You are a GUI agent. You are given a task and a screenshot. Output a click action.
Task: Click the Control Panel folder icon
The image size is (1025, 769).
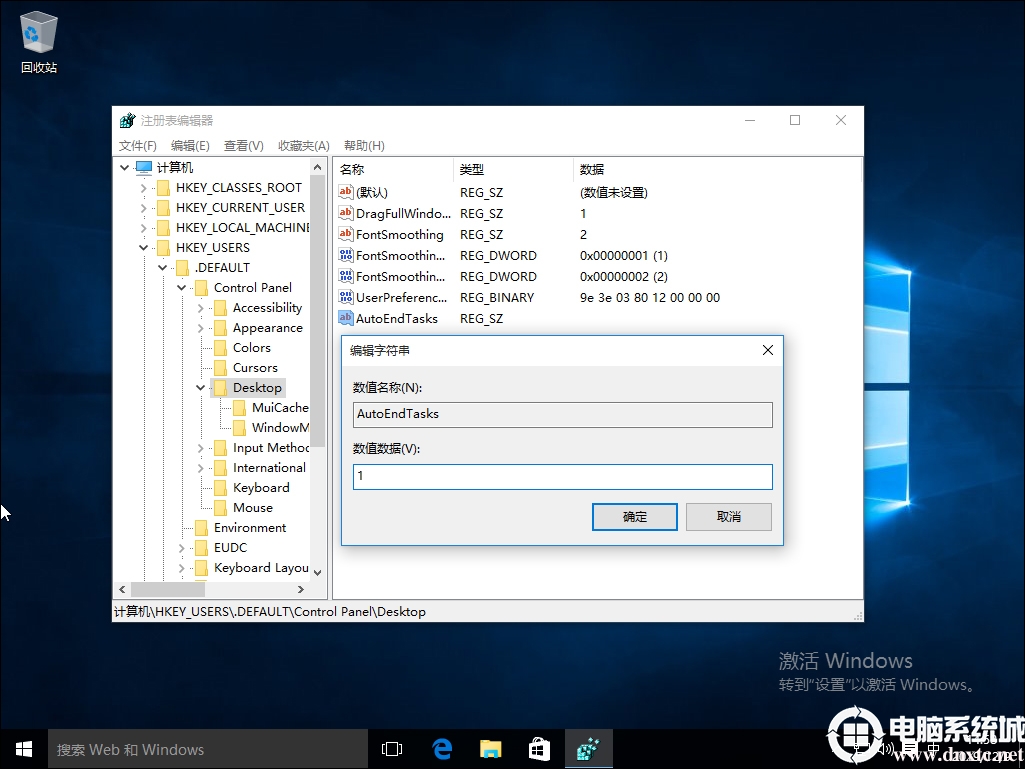[201, 288]
